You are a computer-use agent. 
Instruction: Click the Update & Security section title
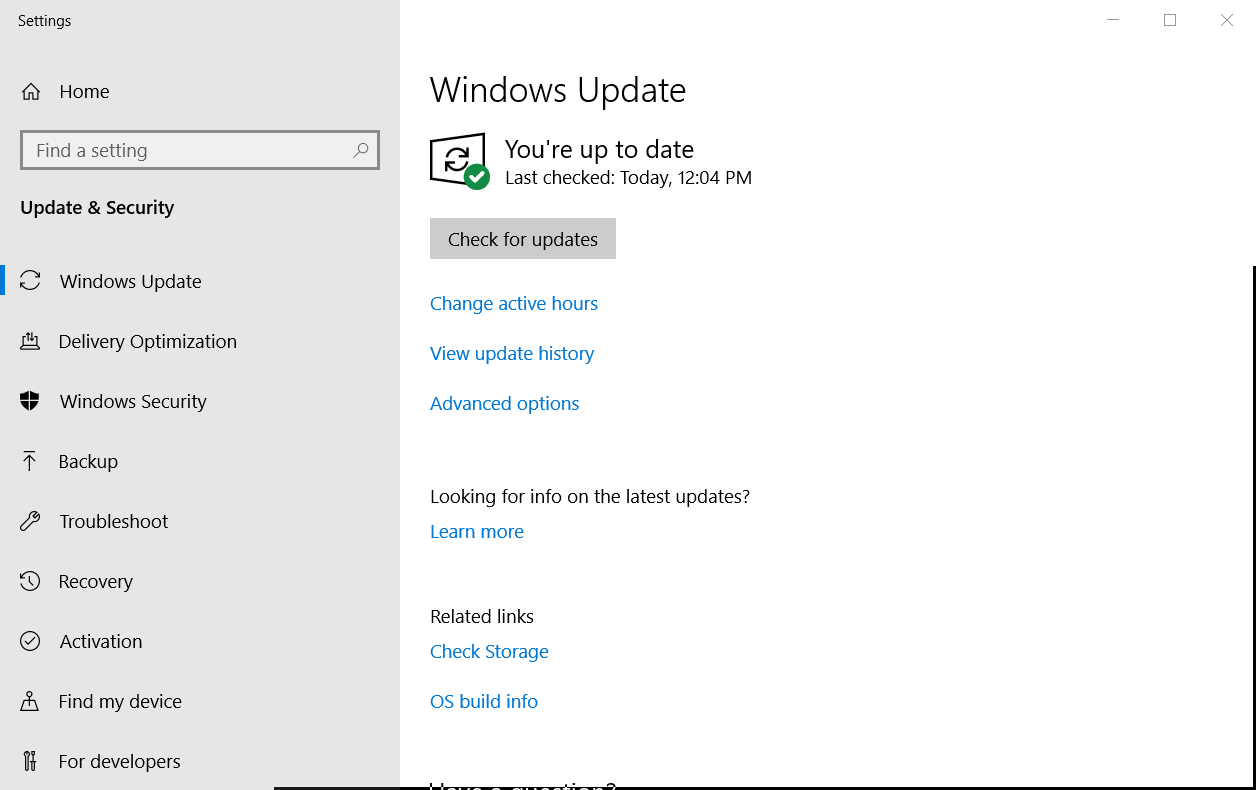coord(97,207)
